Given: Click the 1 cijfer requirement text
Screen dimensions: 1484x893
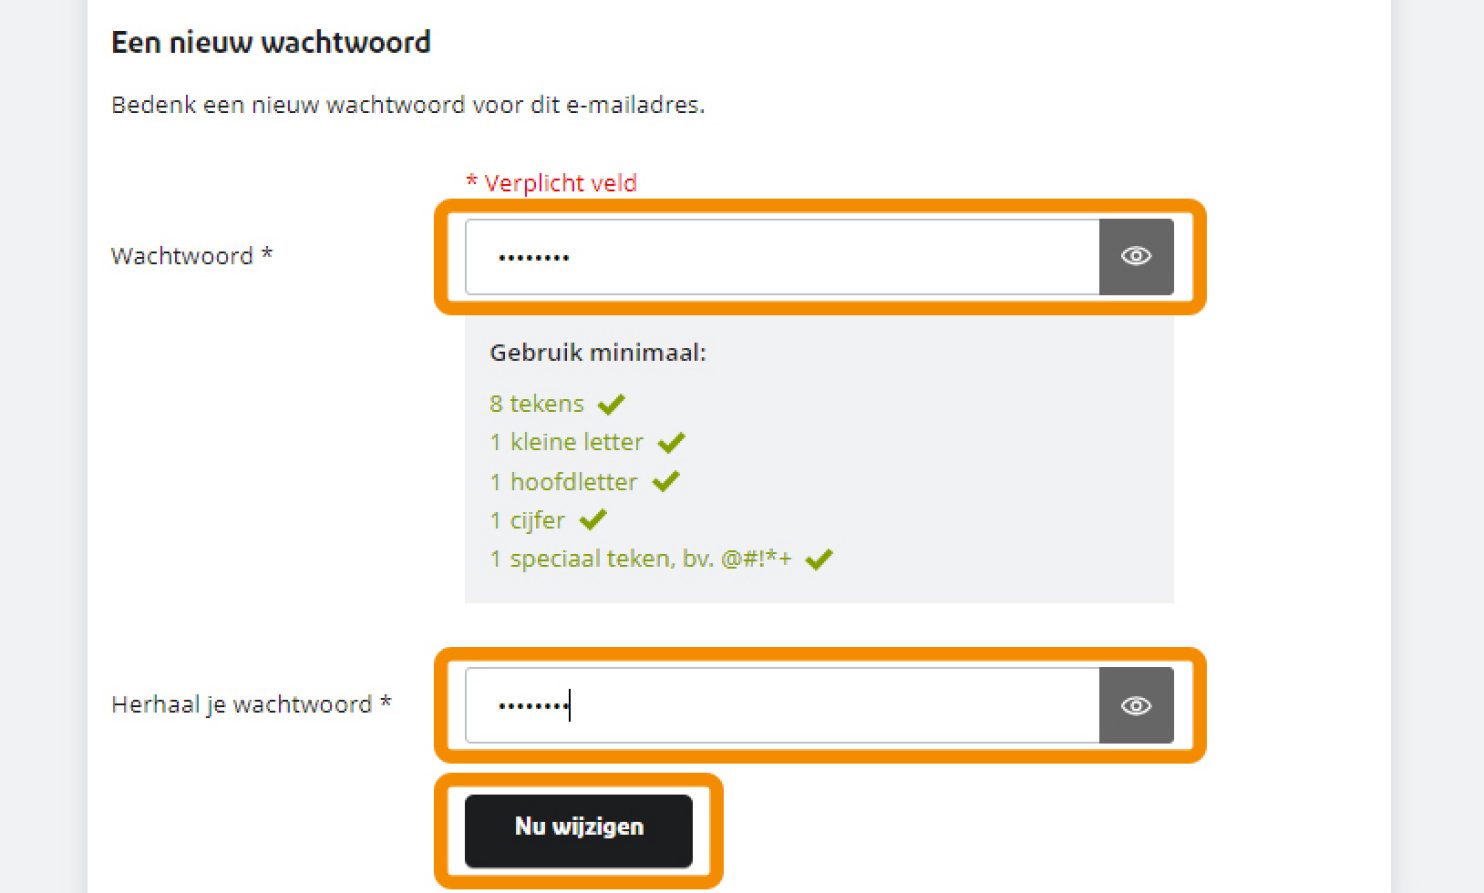Looking at the screenshot, I should pos(528,520).
